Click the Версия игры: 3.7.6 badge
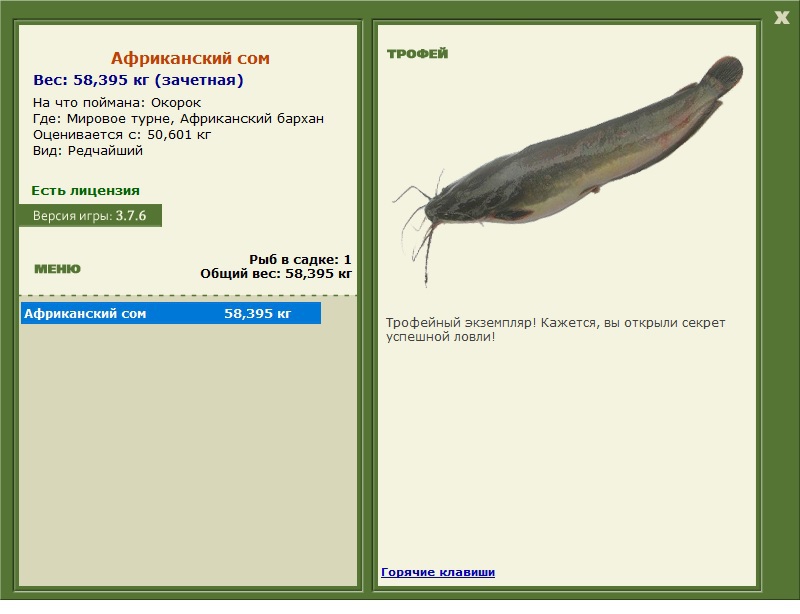 (90, 215)
